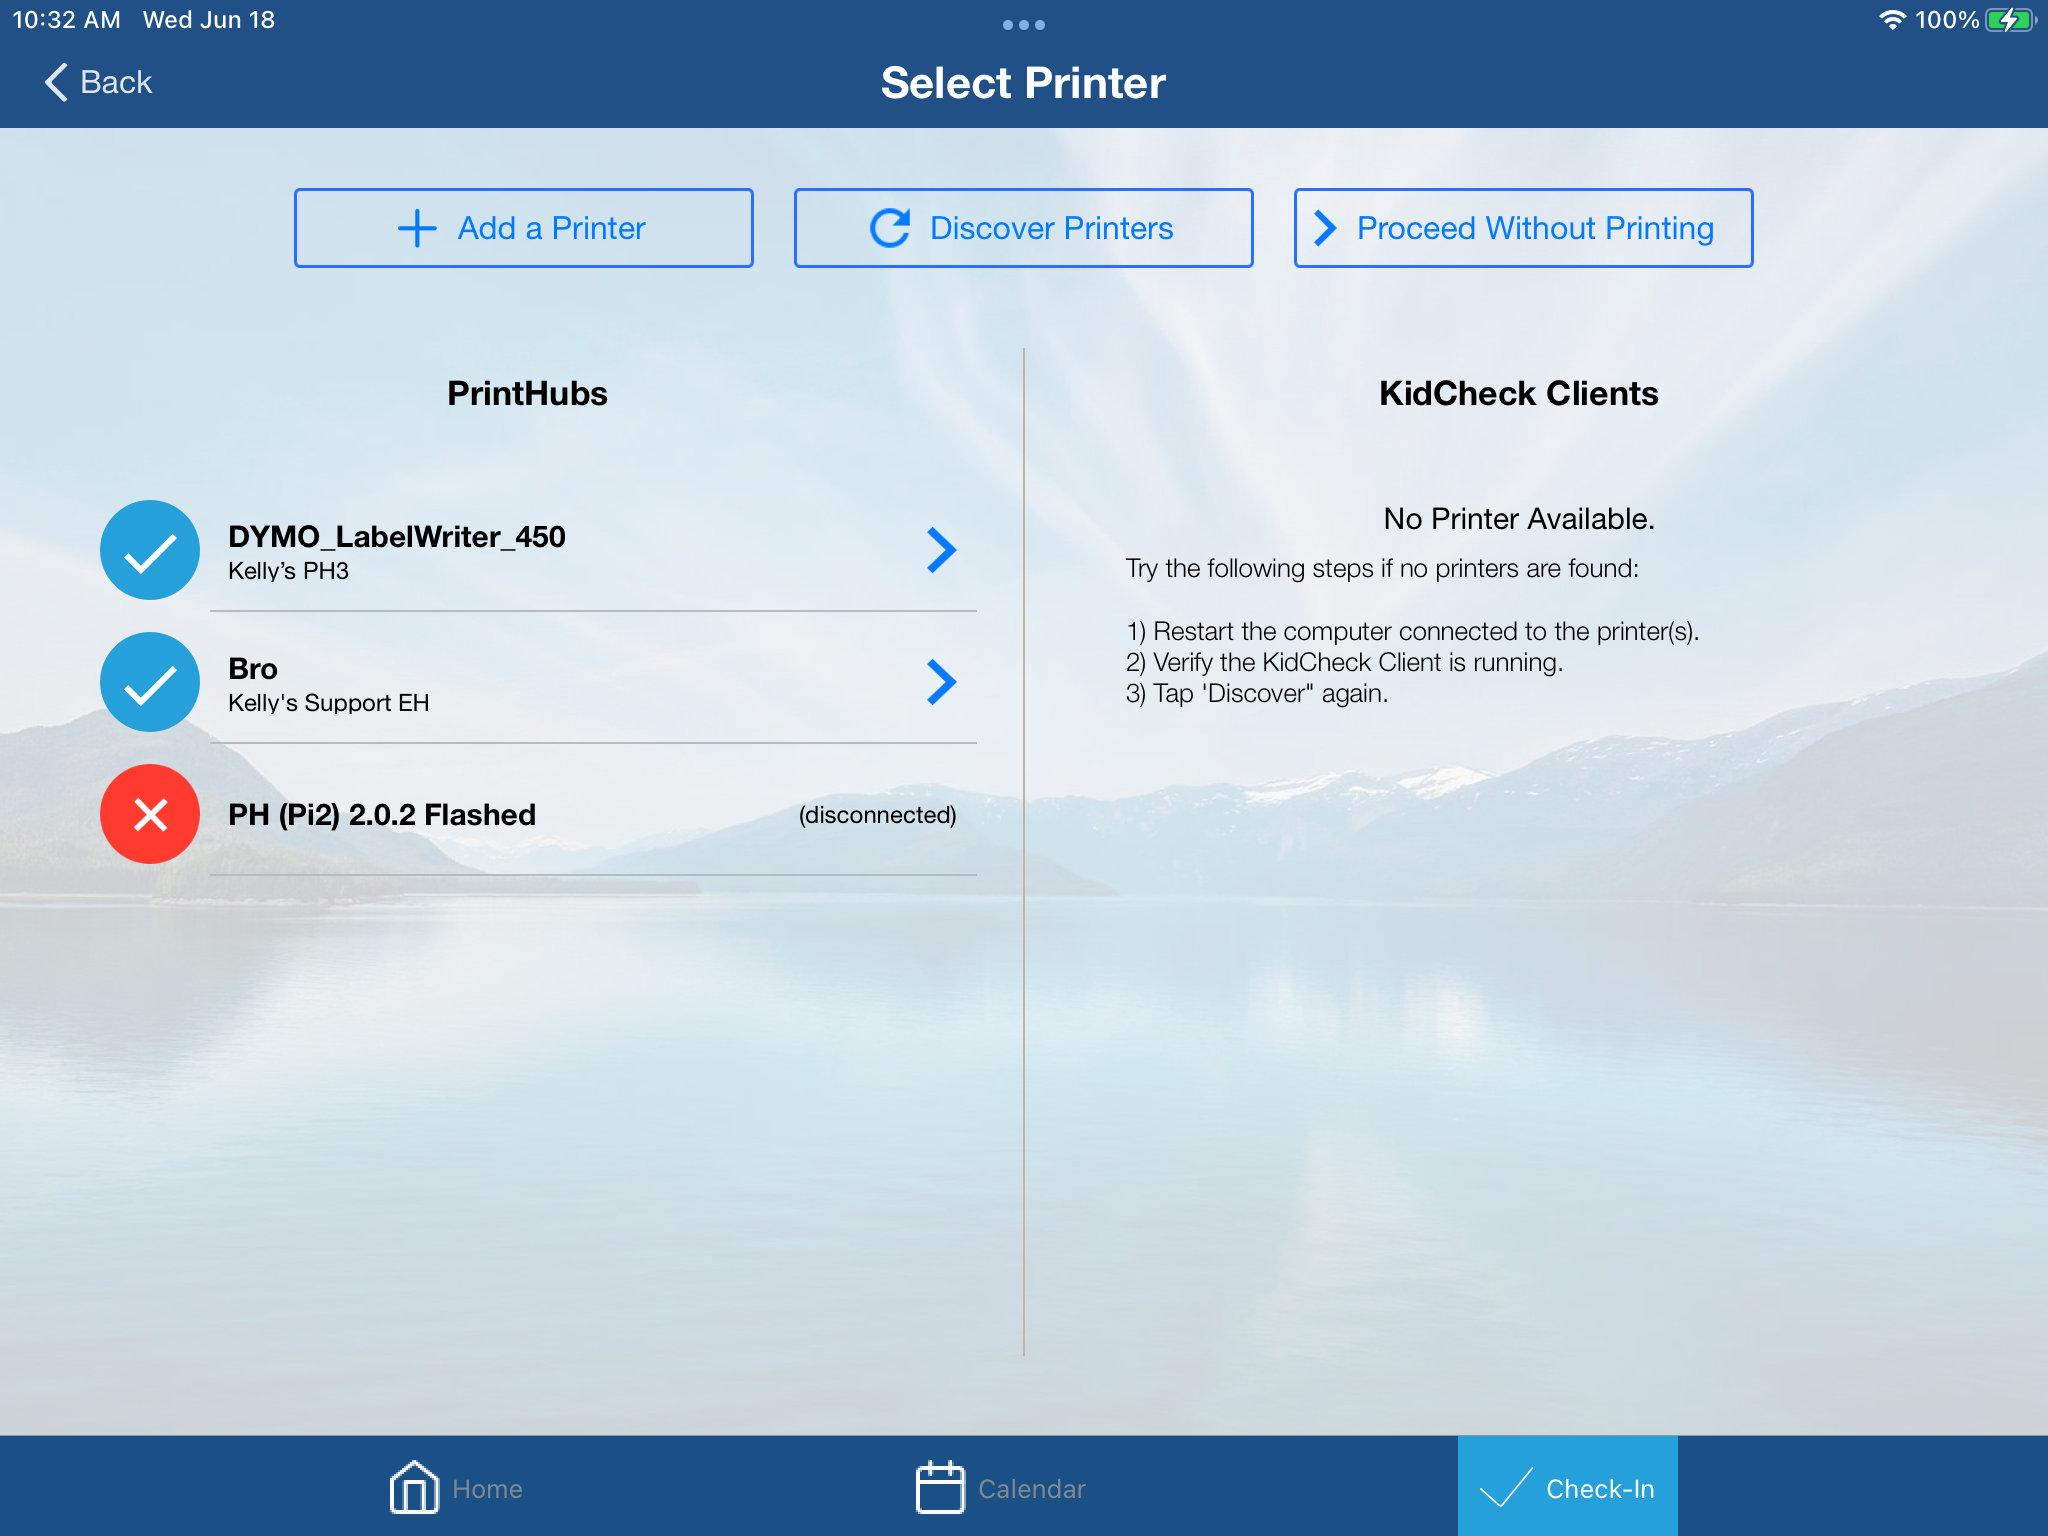Tap the 100% battery percentage text
This screenshot has width=2048, height=1536.
coord(1946,20)
